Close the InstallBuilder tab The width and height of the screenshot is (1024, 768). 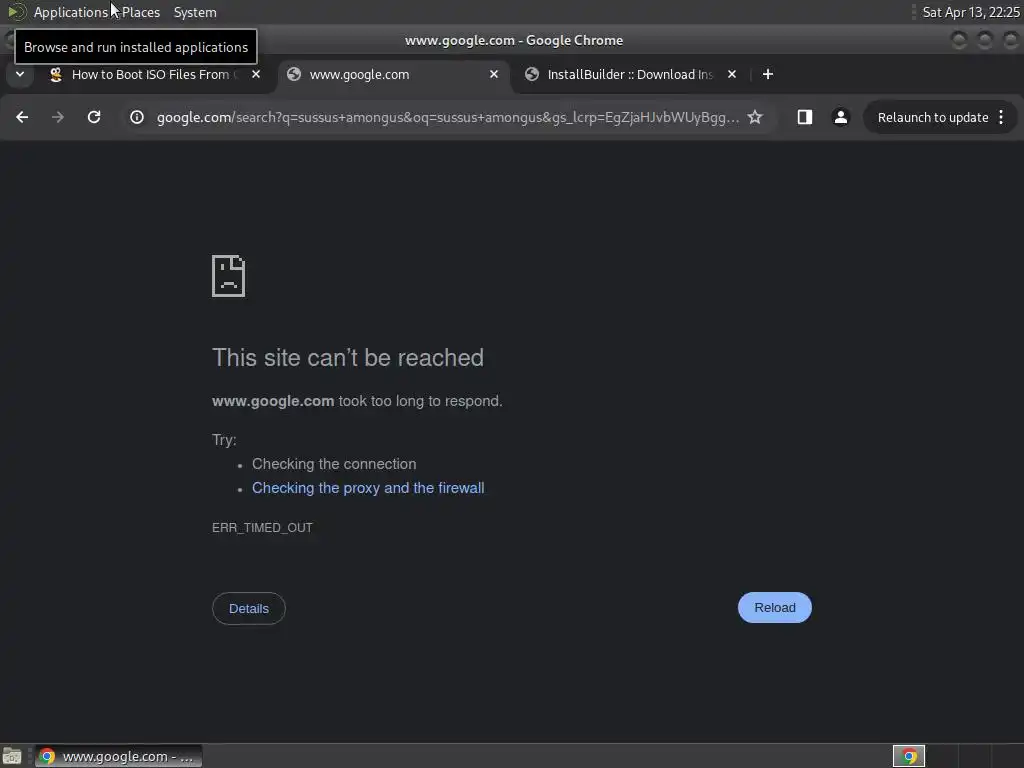pyautogui.click(x=732, y=74)
